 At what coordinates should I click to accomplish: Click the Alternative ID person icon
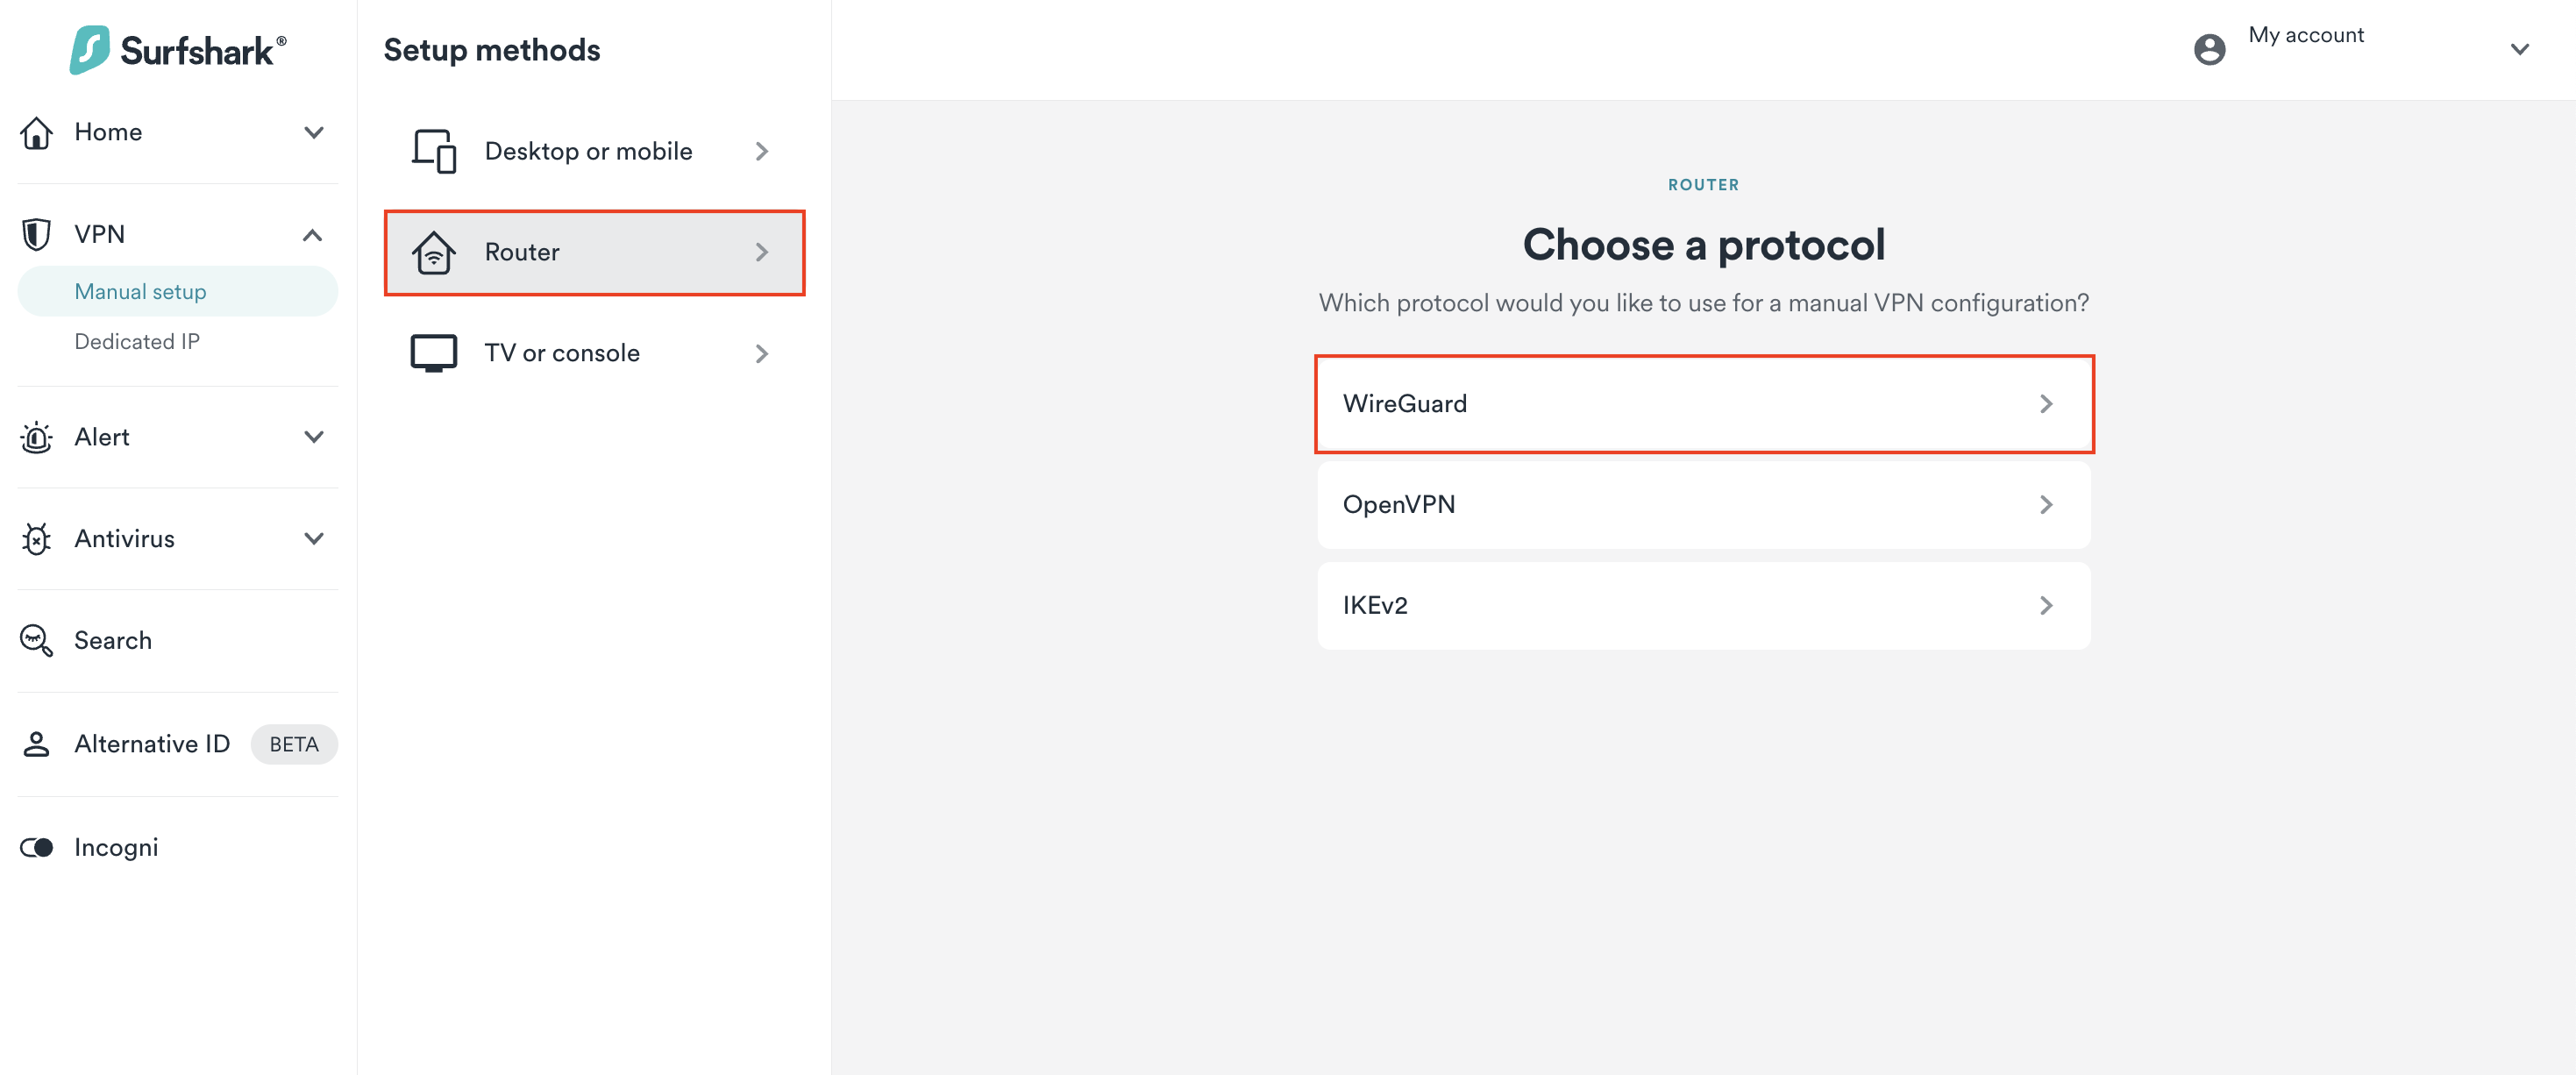(x=37, y=744)
